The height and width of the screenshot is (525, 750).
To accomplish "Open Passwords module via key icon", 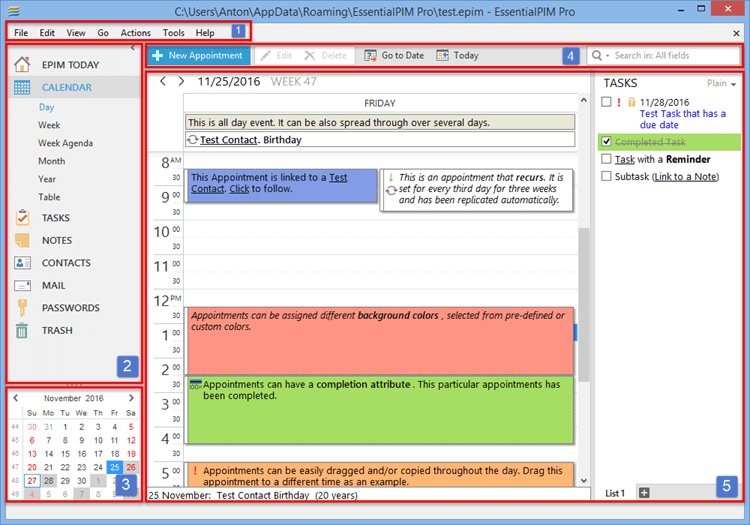I will [22, 307].
